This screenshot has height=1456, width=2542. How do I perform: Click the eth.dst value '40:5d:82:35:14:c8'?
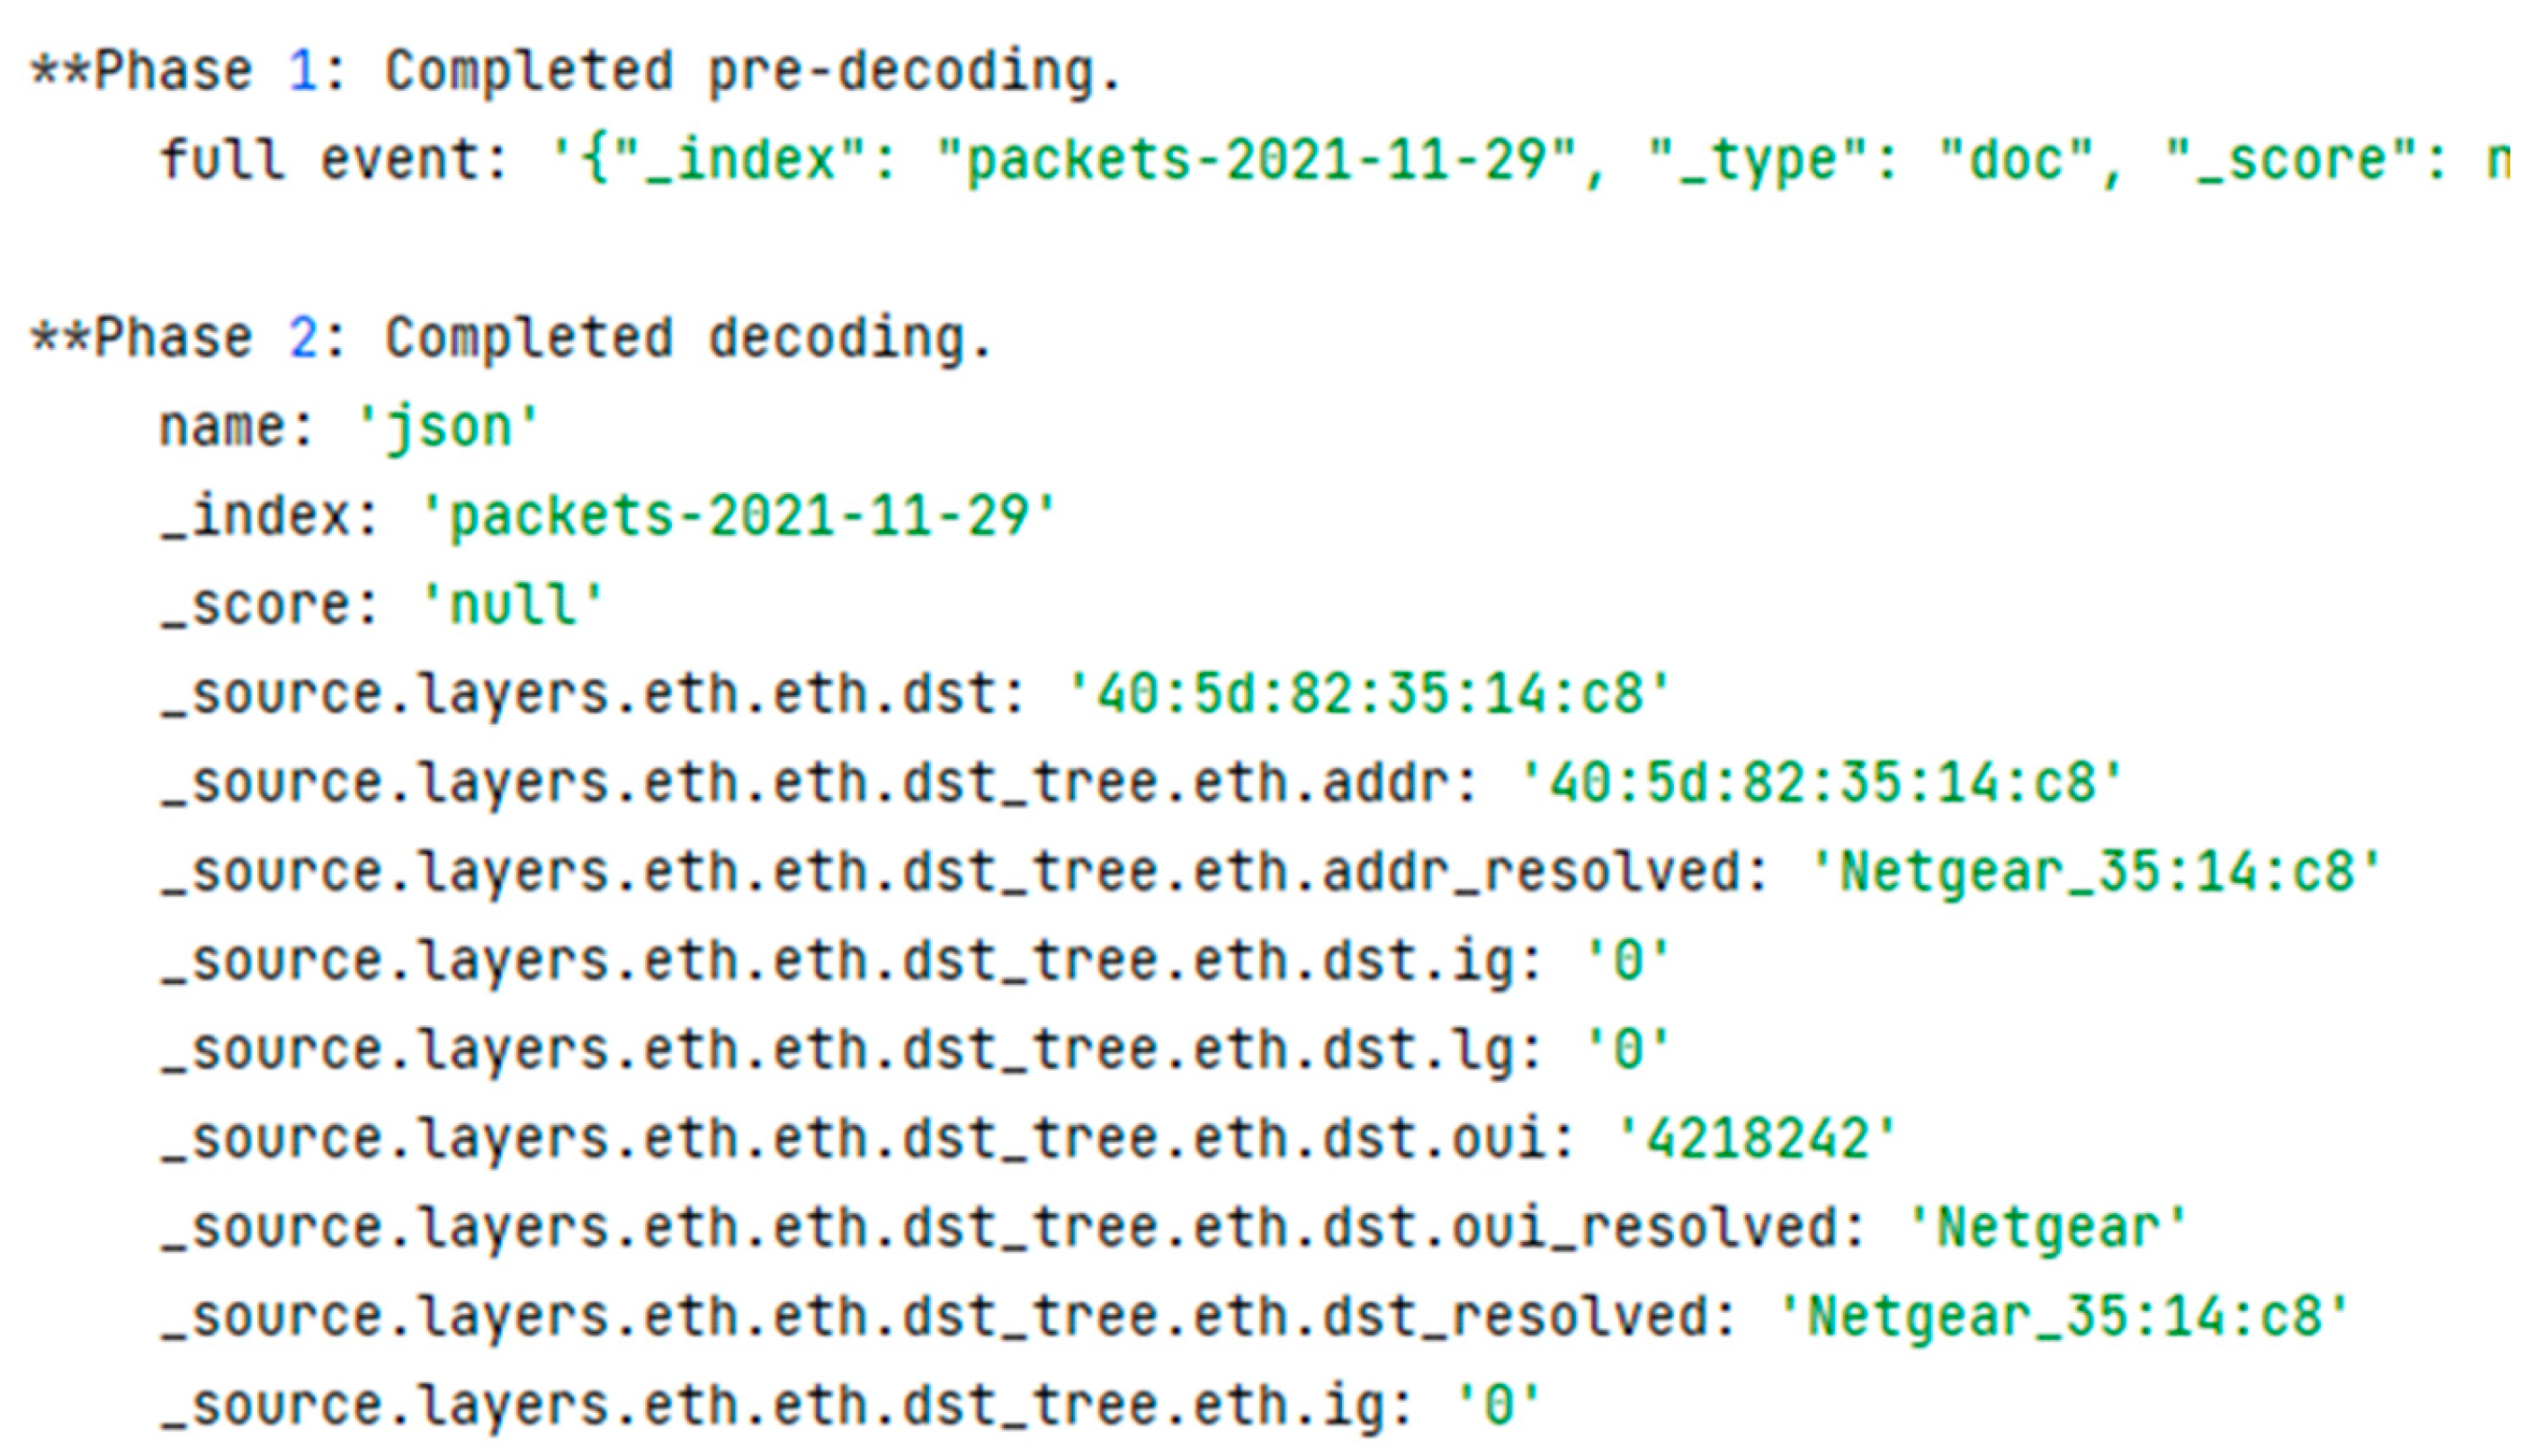tap(1368, 694)
